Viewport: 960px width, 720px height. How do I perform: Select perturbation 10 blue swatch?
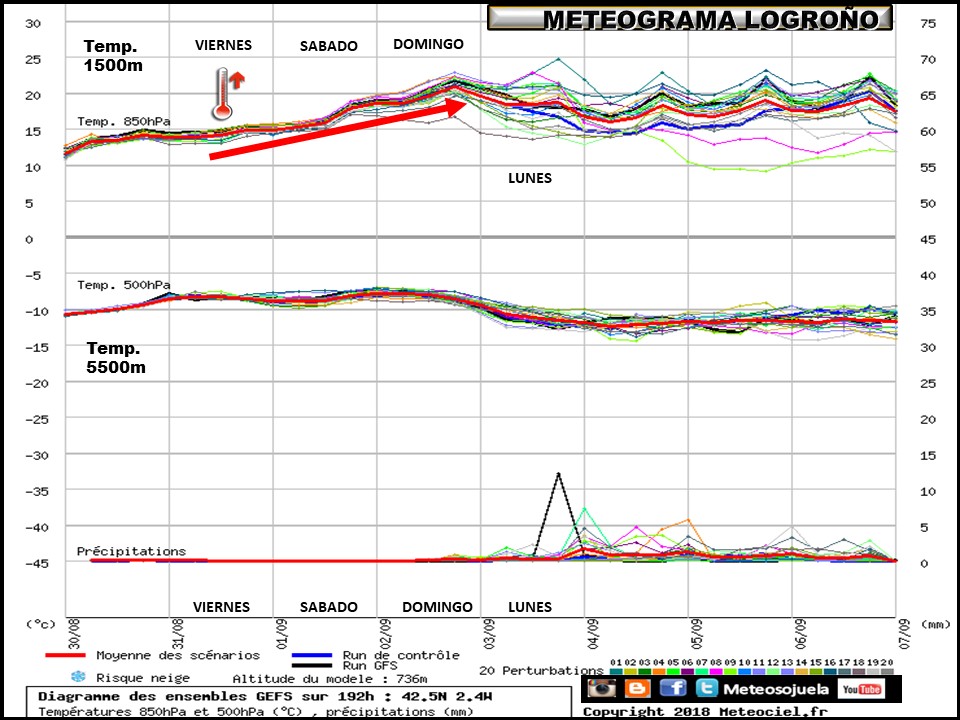pos(744,672)
